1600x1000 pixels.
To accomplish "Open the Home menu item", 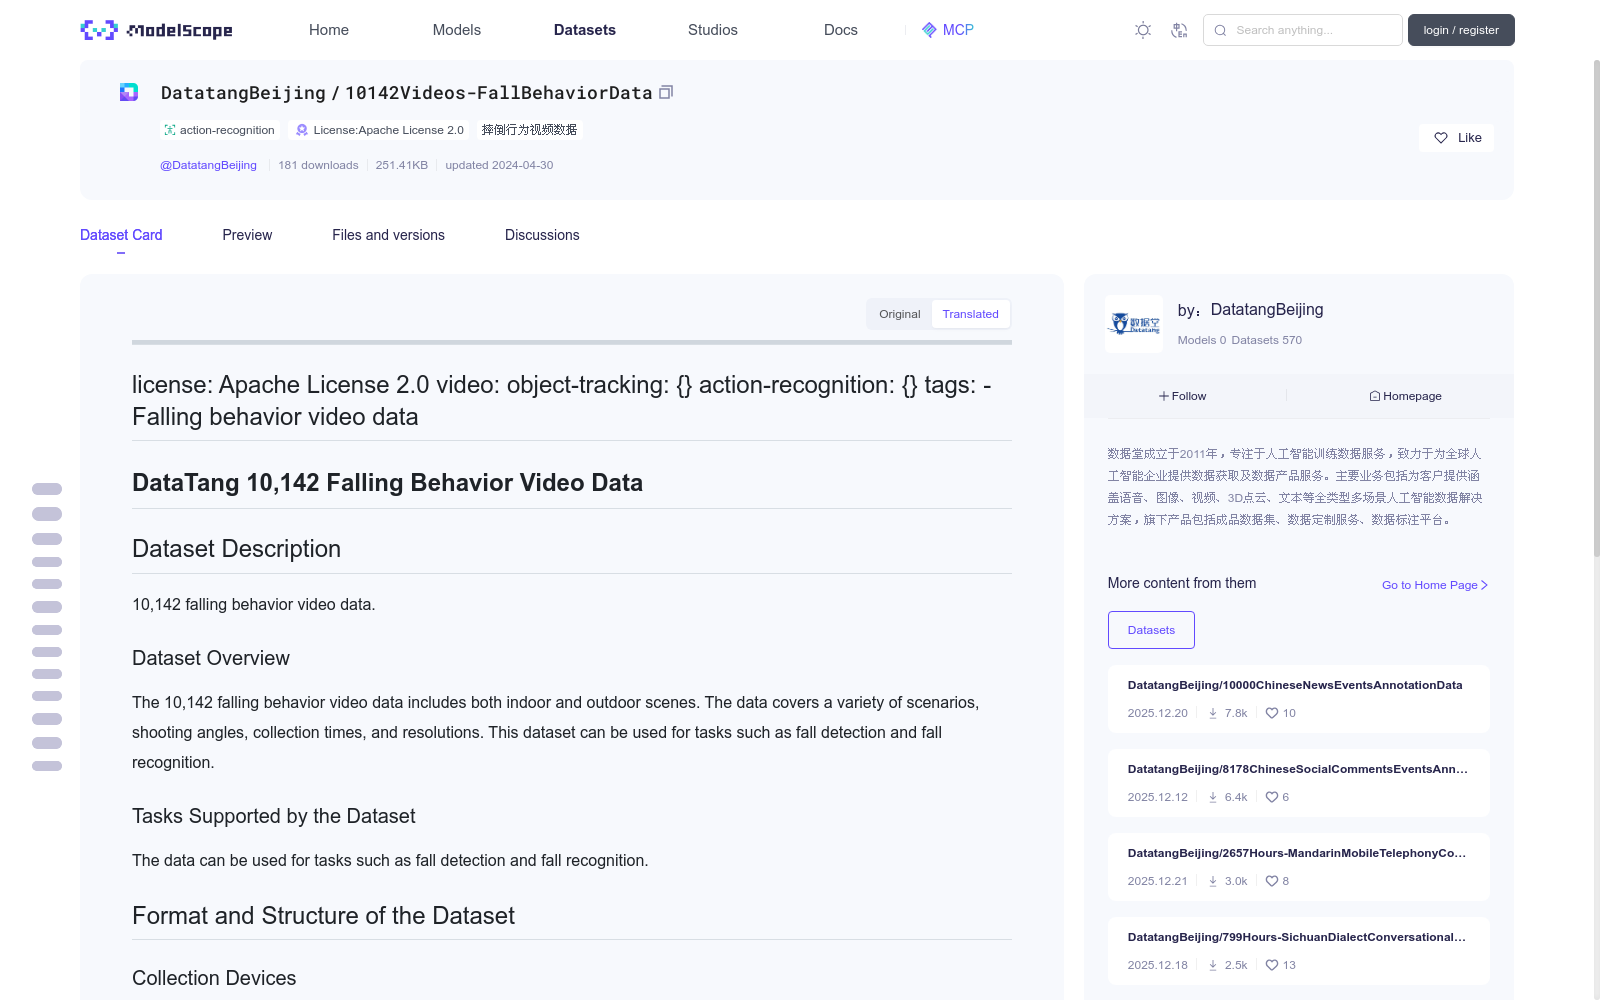I will pos(329,30).
